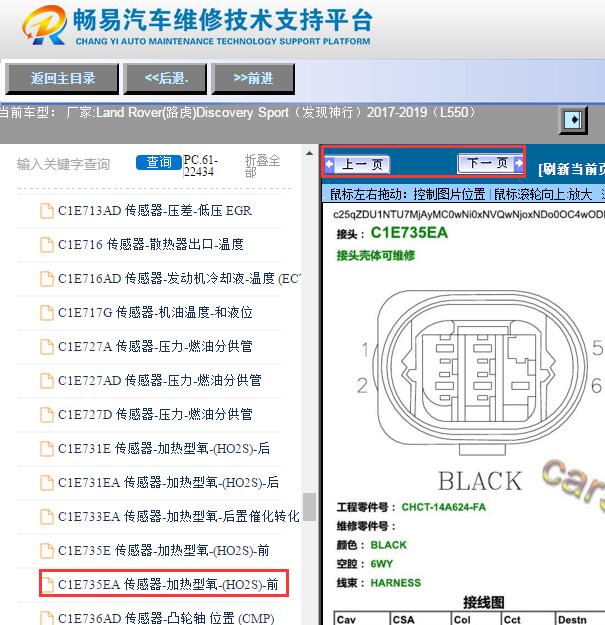This screenshot has height=625, width=605.
Task: Click the cavity value 6WY
Action: 381,564
